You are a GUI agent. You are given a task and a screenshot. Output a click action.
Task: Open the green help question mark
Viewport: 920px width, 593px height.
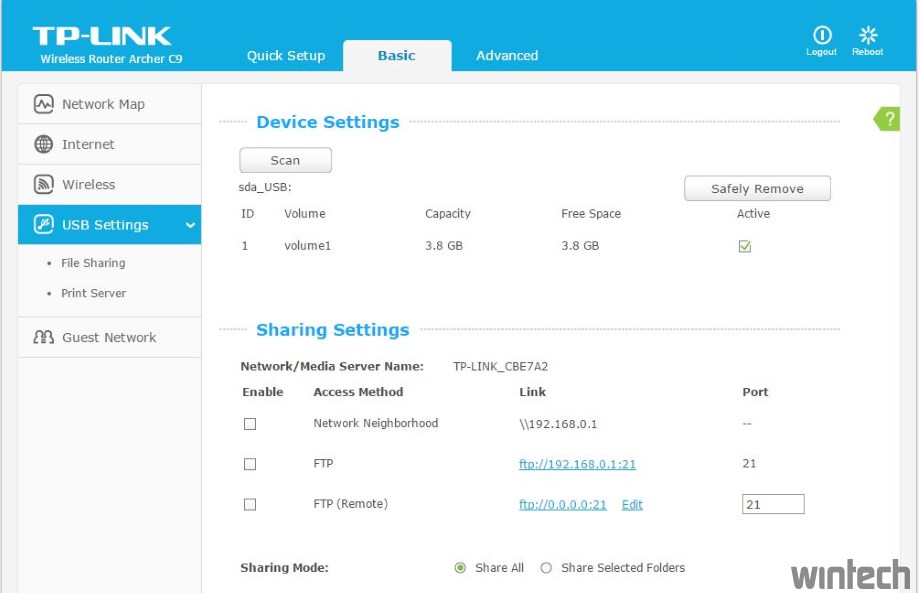(887, 119)
